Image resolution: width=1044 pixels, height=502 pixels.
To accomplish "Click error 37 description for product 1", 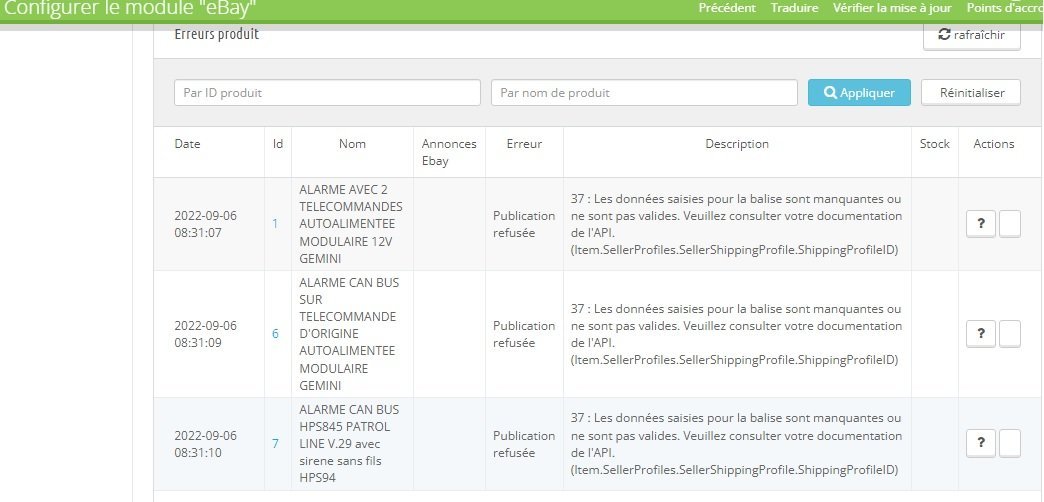I will [736, 224].
